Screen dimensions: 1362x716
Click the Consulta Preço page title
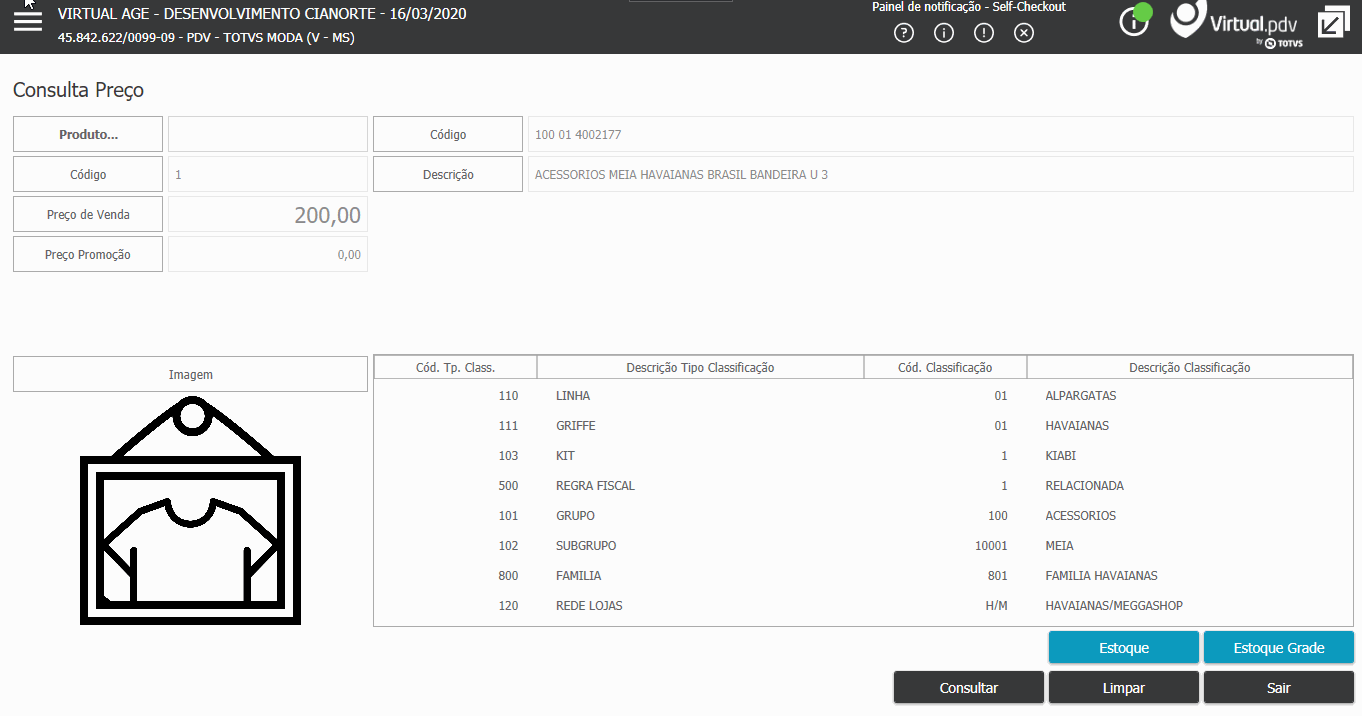pyautogui.click(x=78, y=90)
